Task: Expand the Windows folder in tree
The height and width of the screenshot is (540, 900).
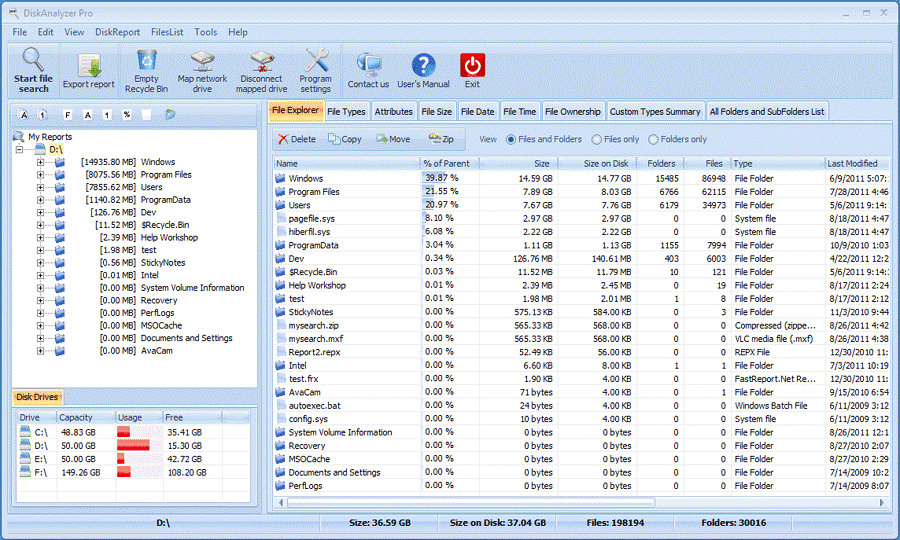Action: [40, 162]
